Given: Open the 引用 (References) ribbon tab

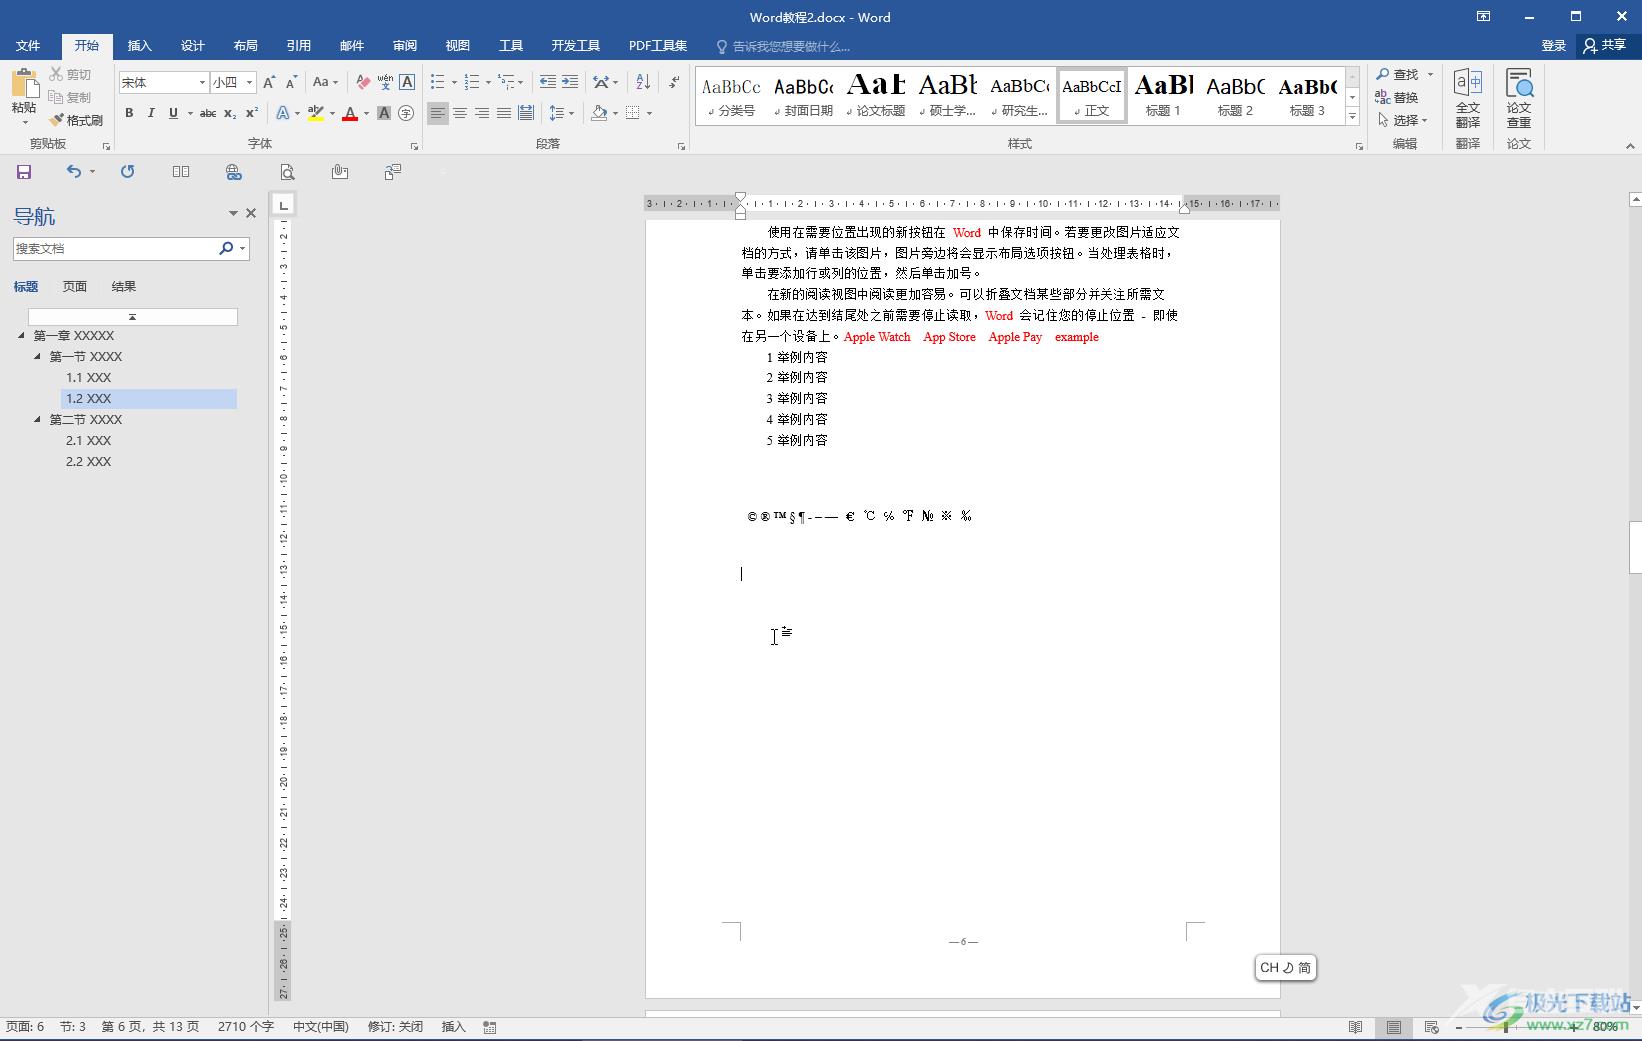Looking at the screenshot, I should point(298,46).
